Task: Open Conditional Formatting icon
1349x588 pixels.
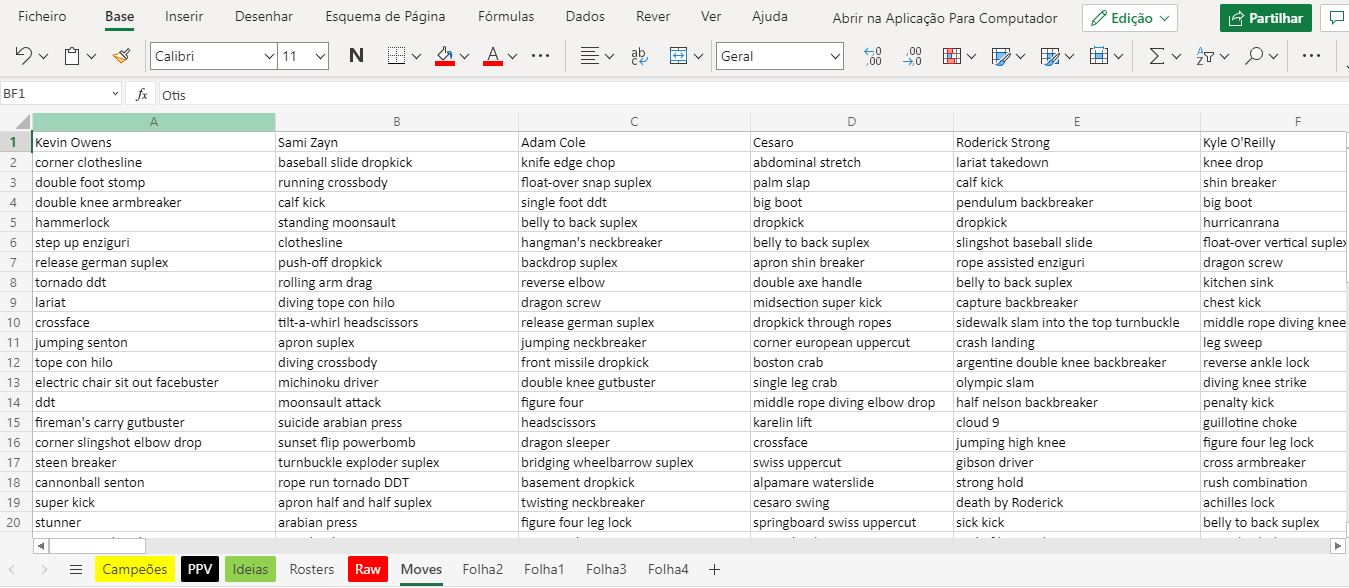Action: (x=952, y=56)
